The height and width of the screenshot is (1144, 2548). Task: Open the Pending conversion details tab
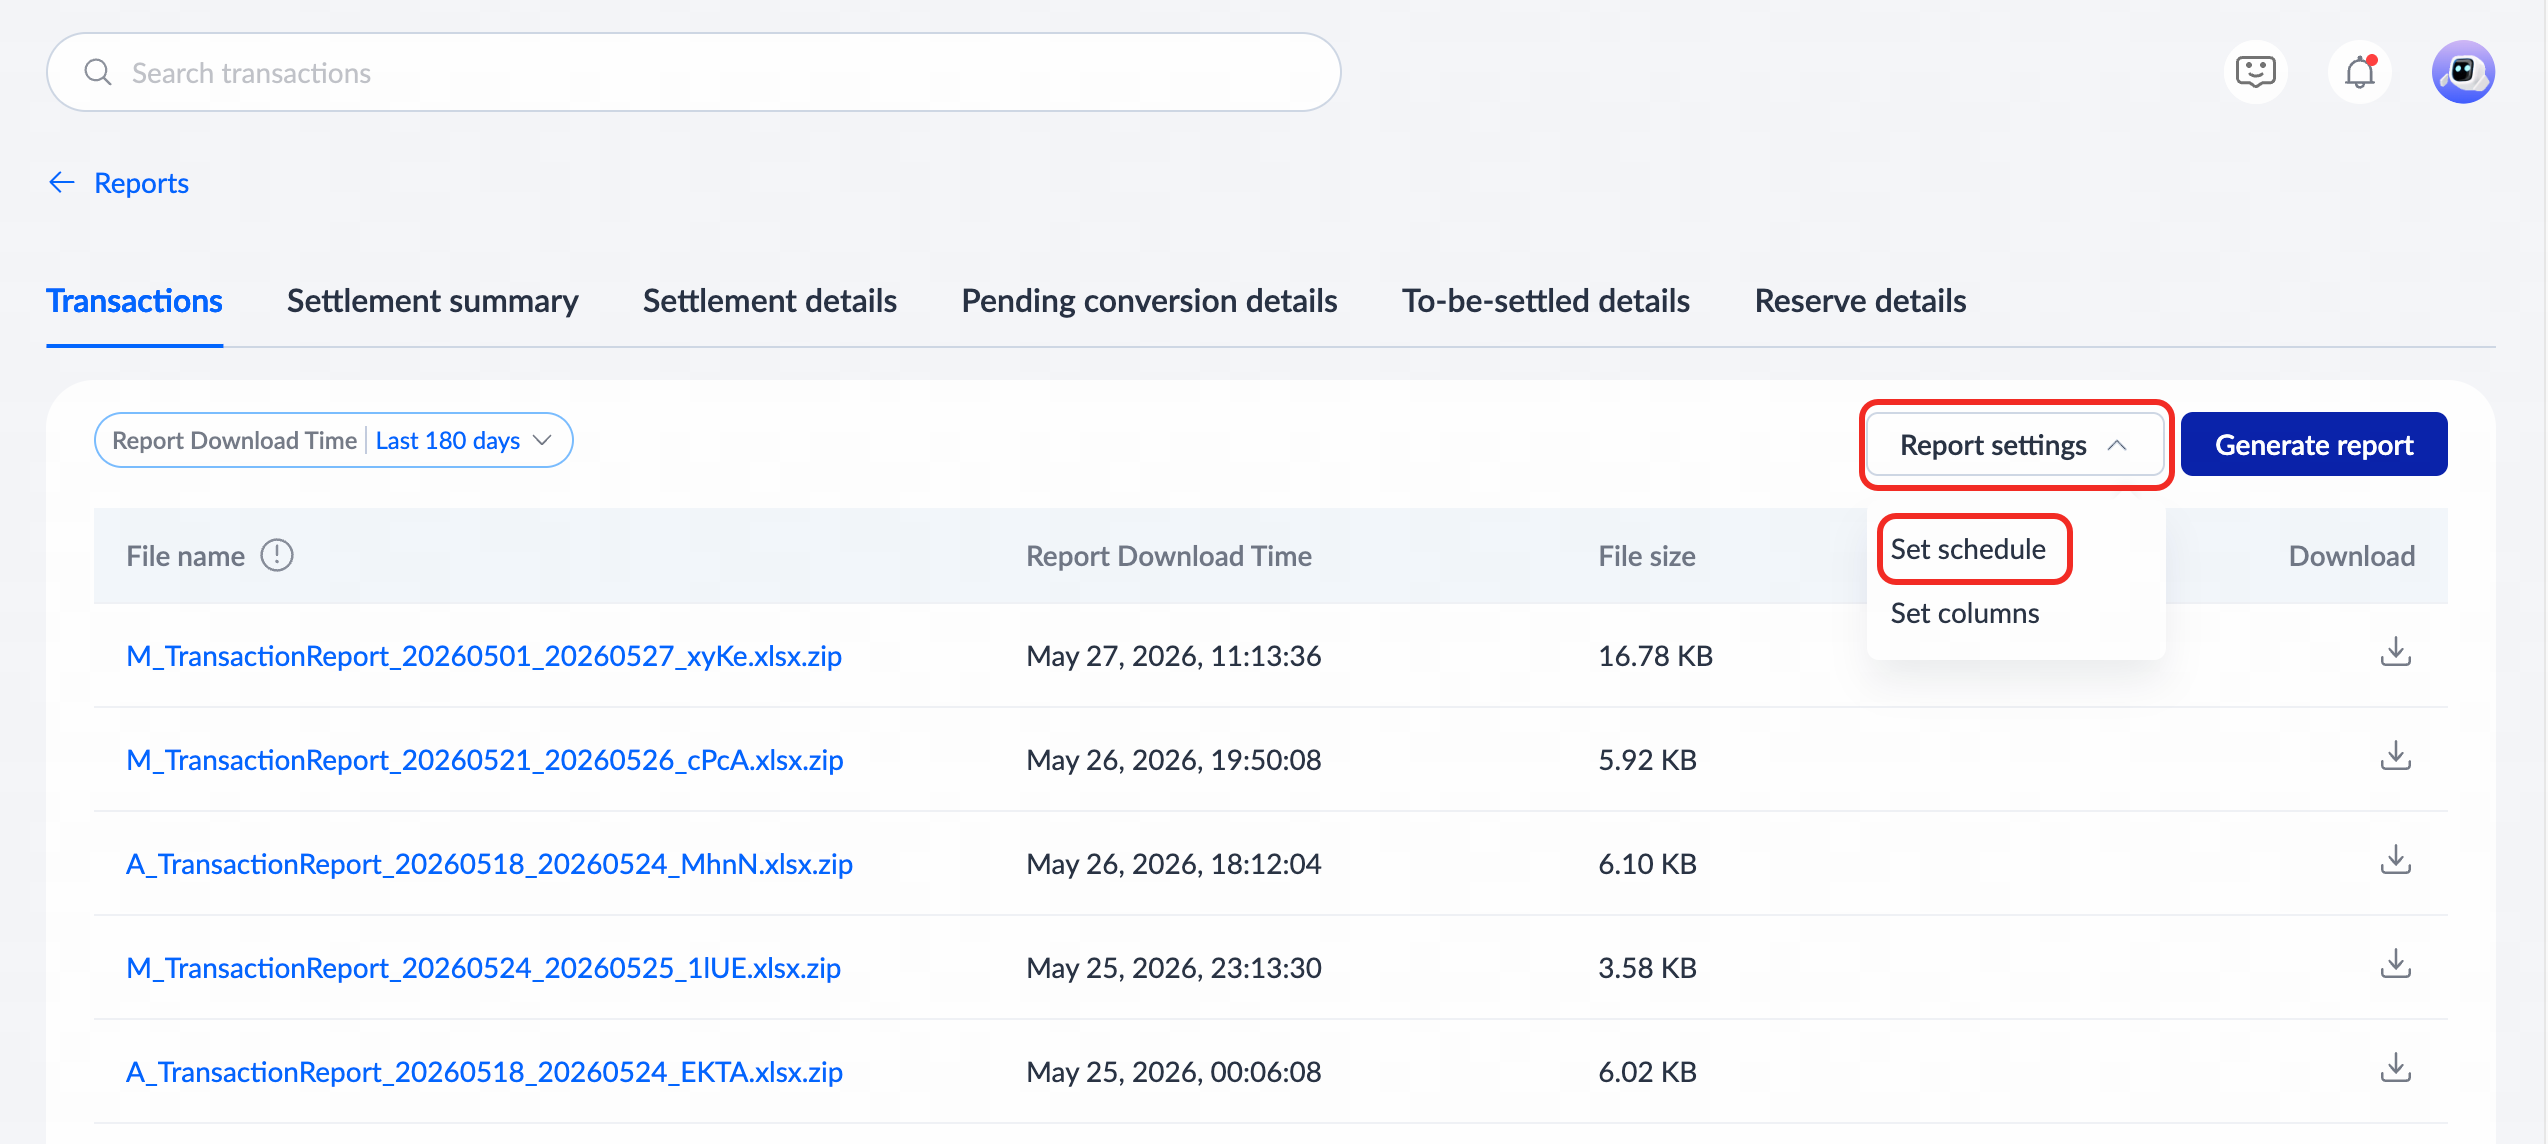(1149, 301)
